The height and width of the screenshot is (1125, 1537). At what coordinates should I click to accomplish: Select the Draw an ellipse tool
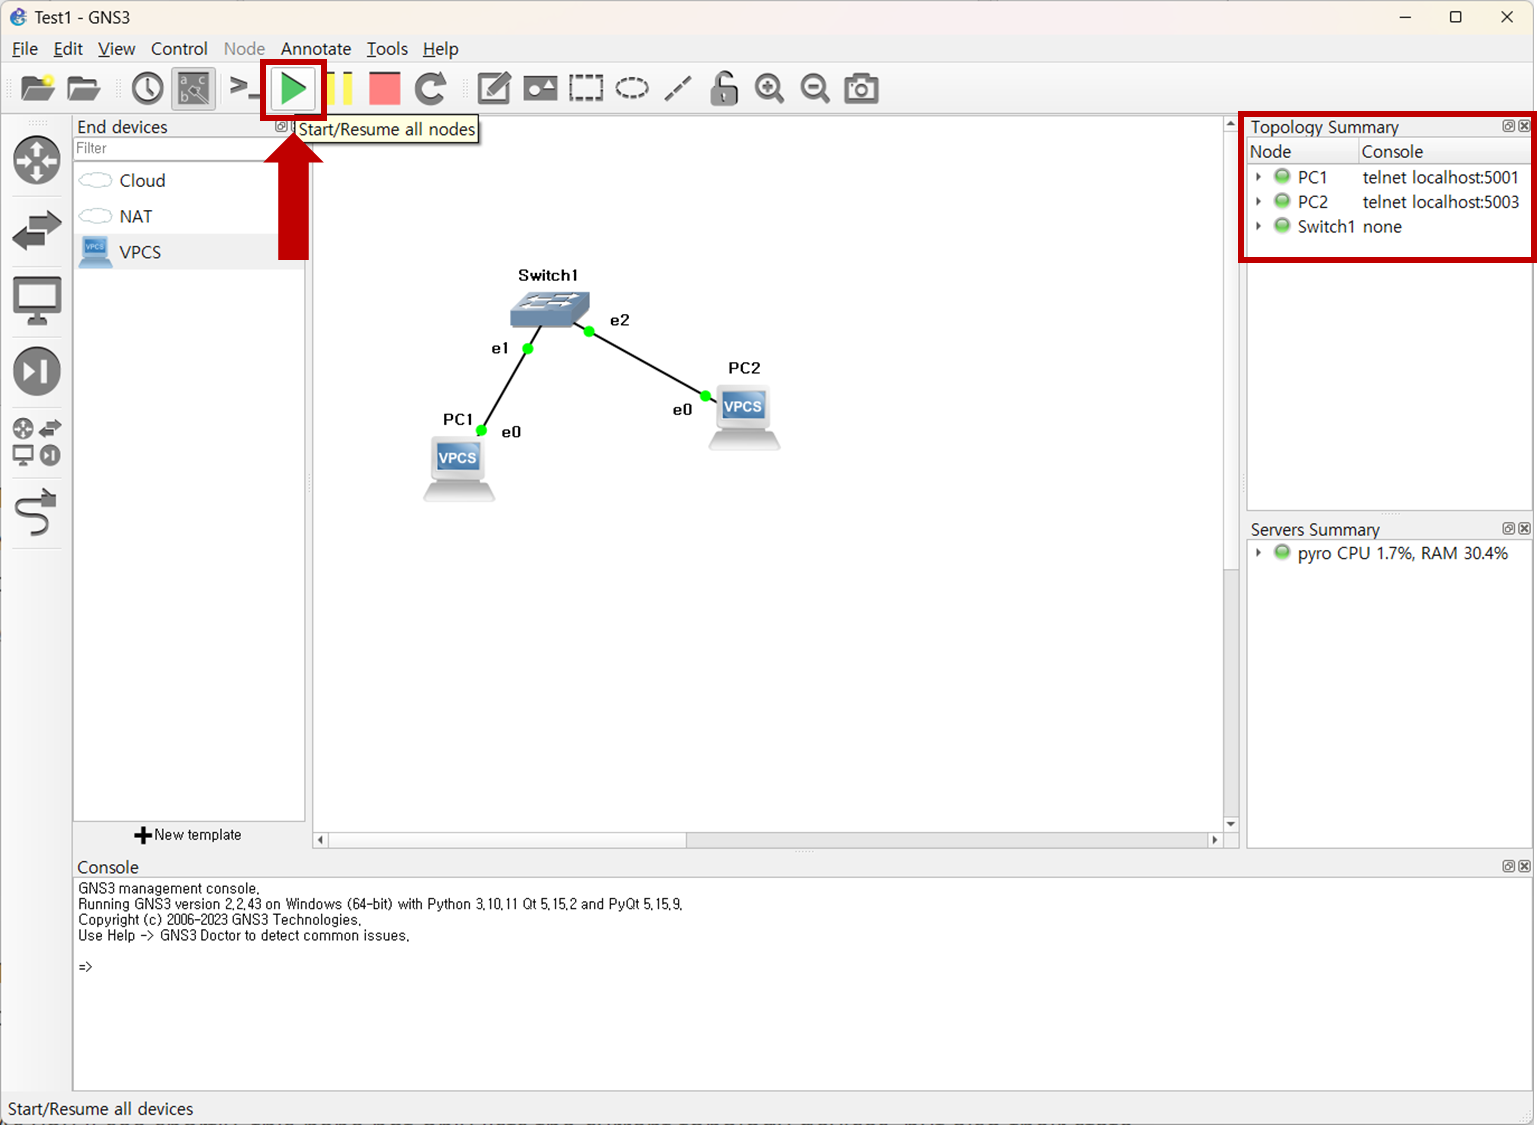pyautogui.click(x=632, y=88)
